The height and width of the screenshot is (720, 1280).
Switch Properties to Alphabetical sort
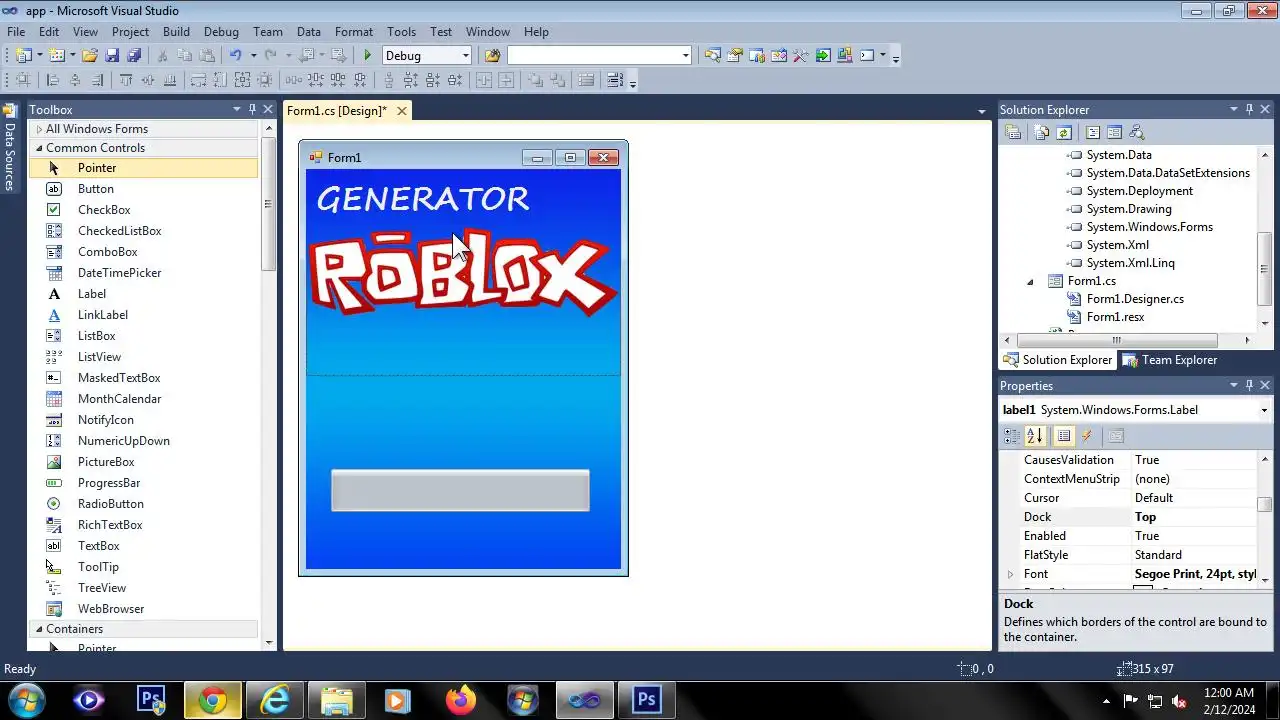click(1035, 436)
